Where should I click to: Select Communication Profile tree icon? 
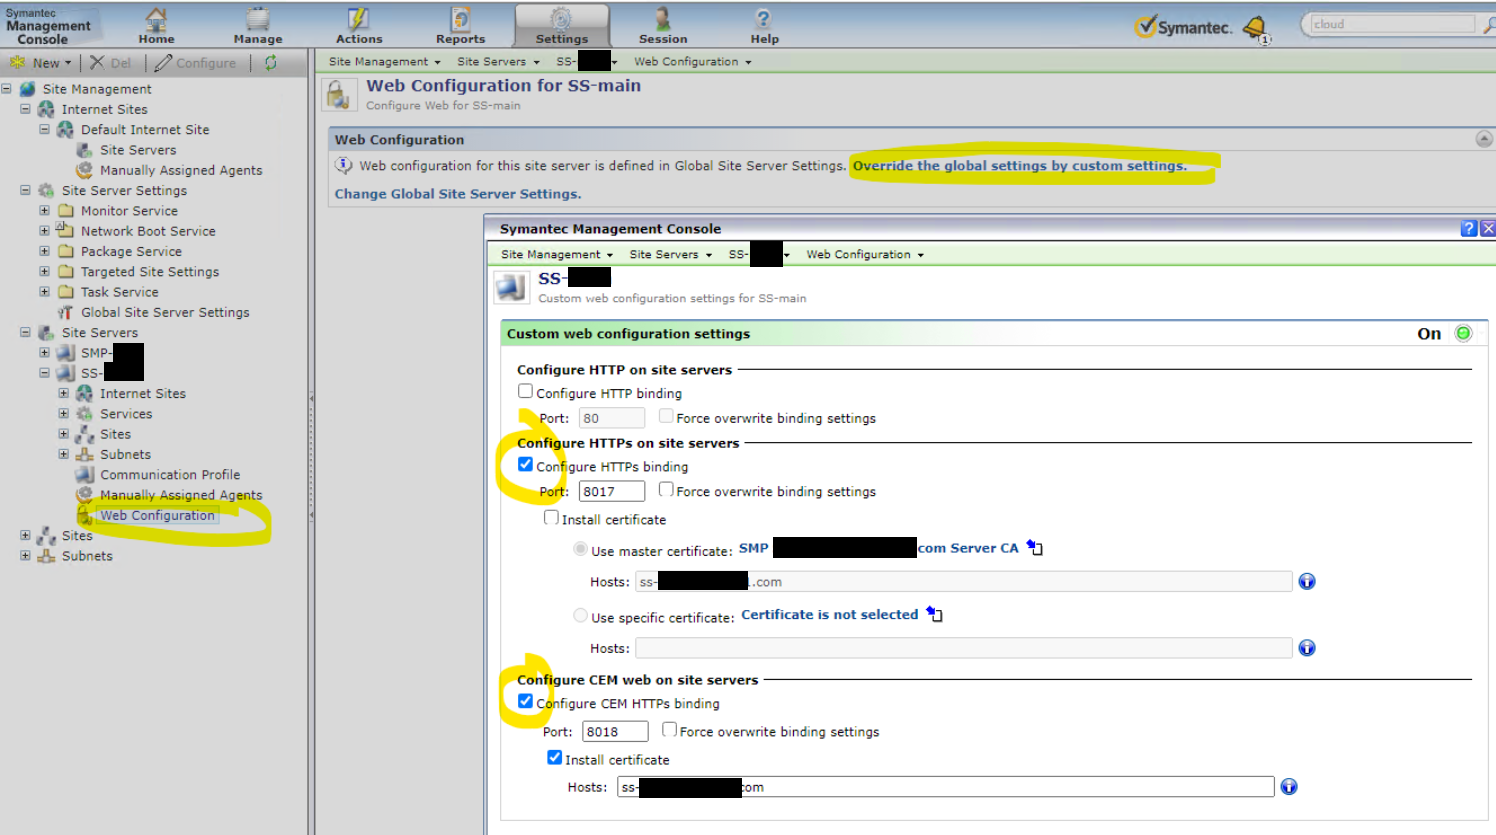click(x=85, y=474)
